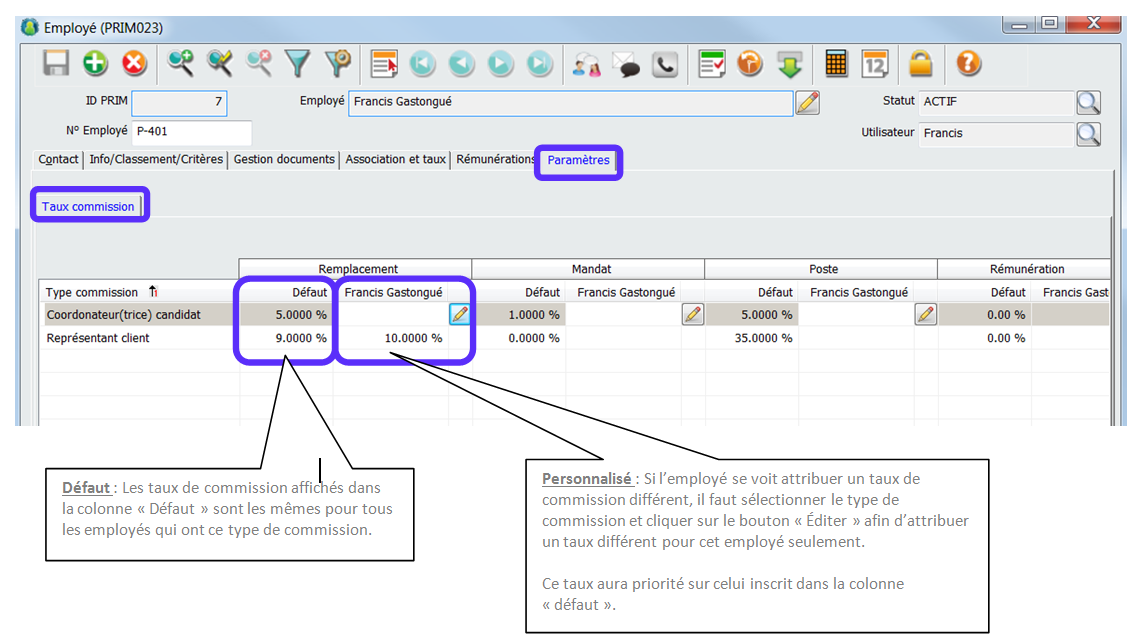Click the orange help question mark
The image size is (1138, 639).
tap(967, 64)
